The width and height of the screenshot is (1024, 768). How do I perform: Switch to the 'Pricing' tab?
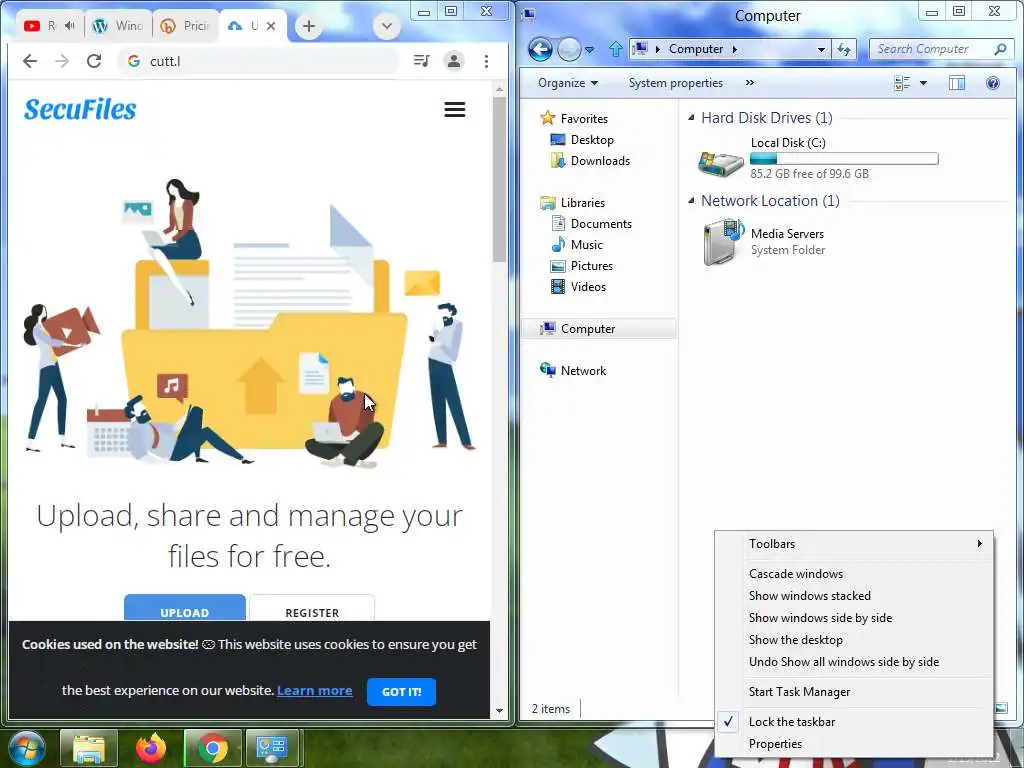185,26
